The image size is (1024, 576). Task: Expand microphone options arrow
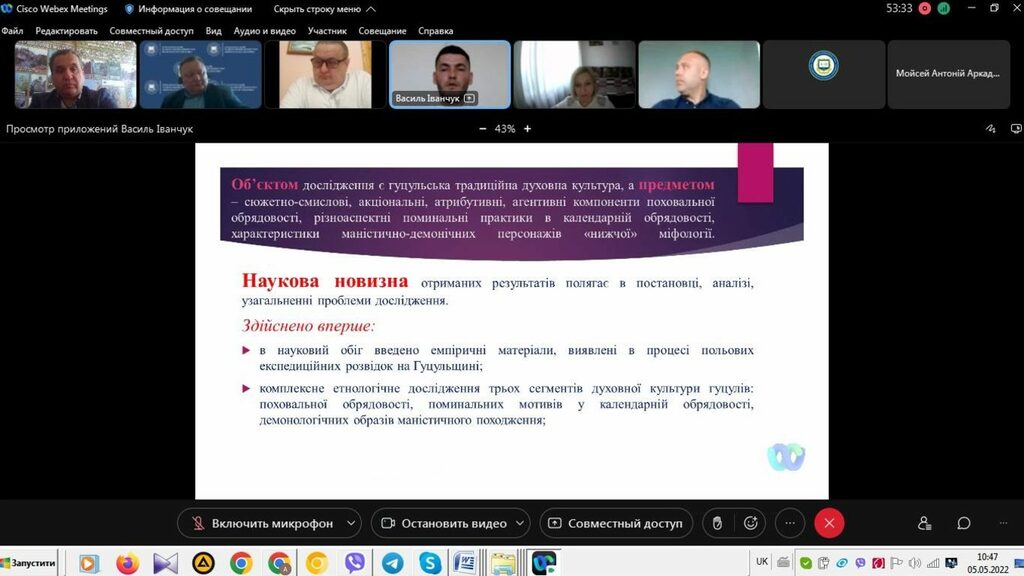point(350,523)
